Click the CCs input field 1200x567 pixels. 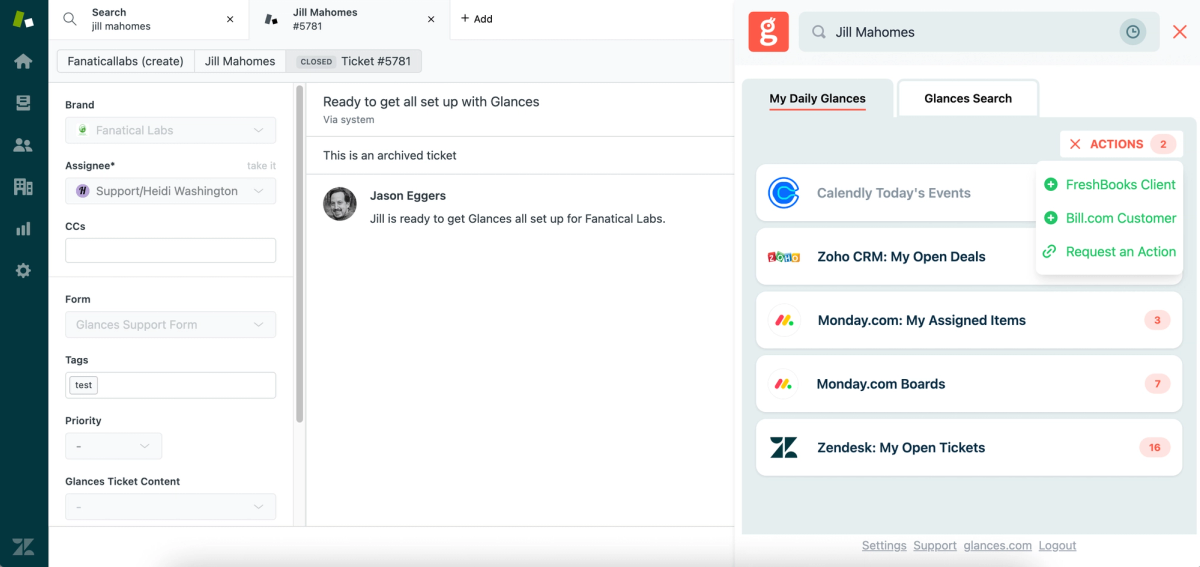pyautogui.click(x=170, y=251)
